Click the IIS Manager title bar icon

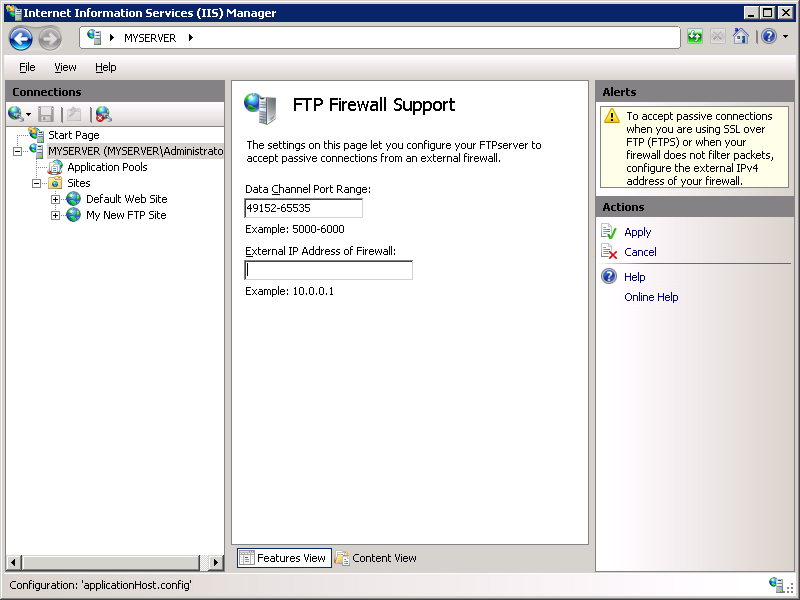click(x=13, y=12)
